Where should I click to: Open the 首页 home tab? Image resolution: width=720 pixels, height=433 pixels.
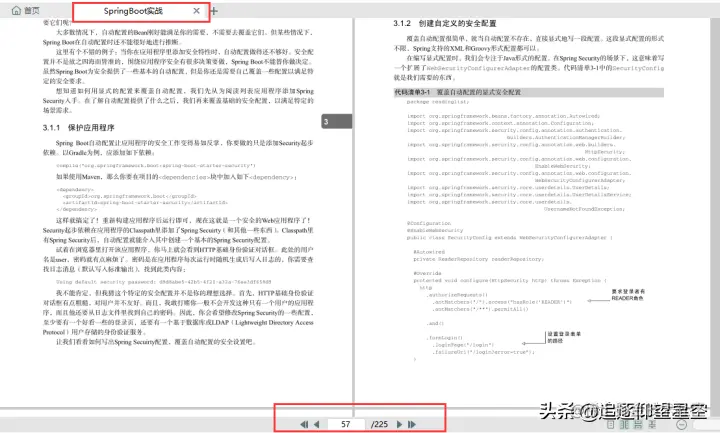(26, 10)
